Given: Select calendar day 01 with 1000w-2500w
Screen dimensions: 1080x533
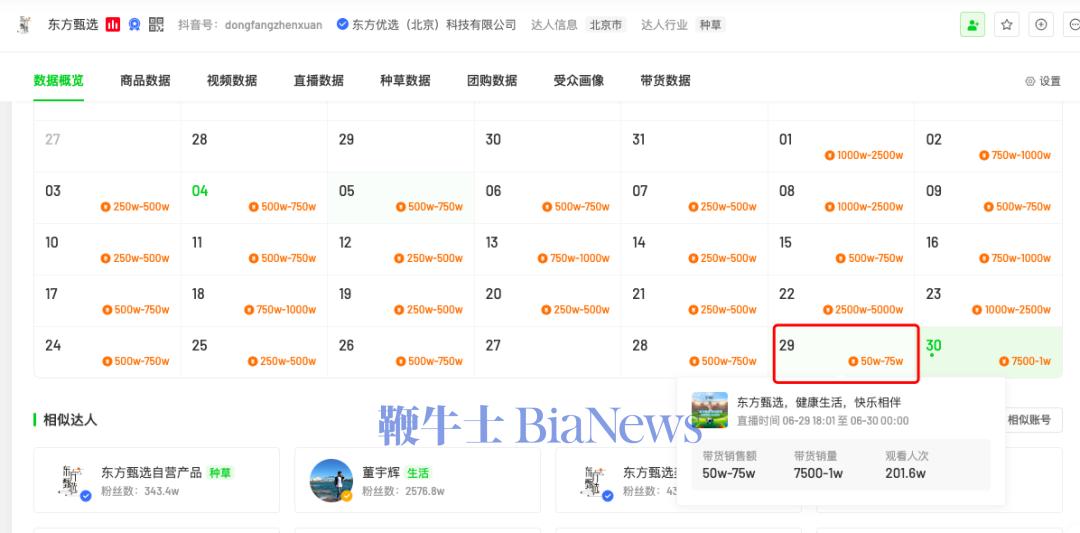Looking at the screenshot, I should point(842,147).
